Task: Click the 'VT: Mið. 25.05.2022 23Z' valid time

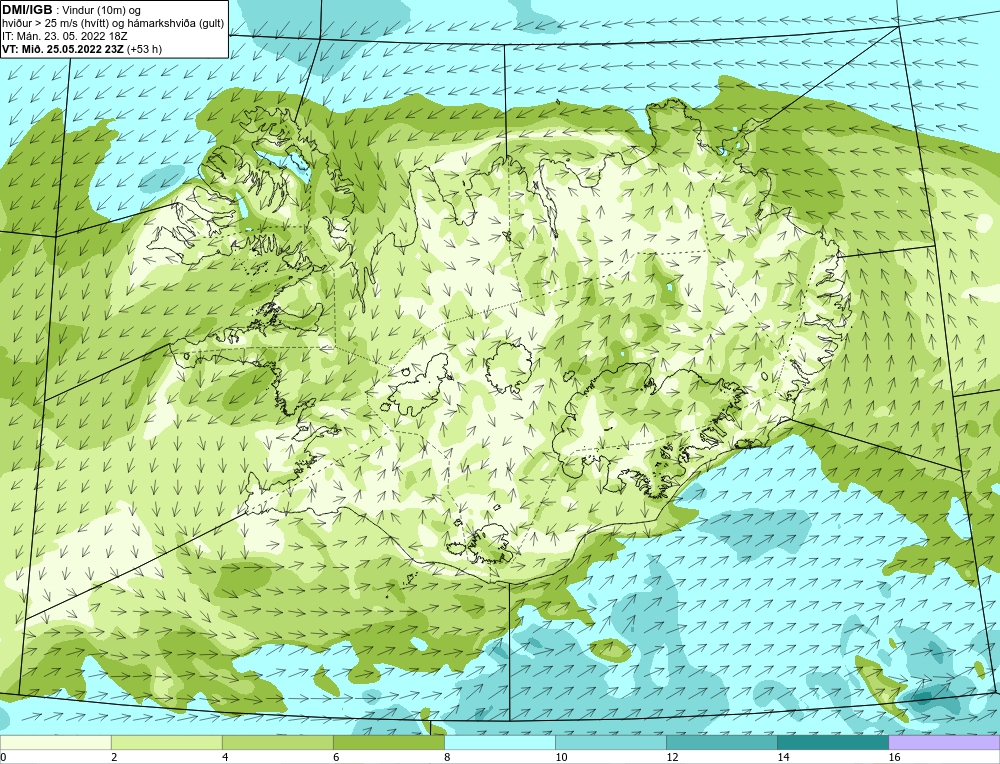Action: [63, 49]
